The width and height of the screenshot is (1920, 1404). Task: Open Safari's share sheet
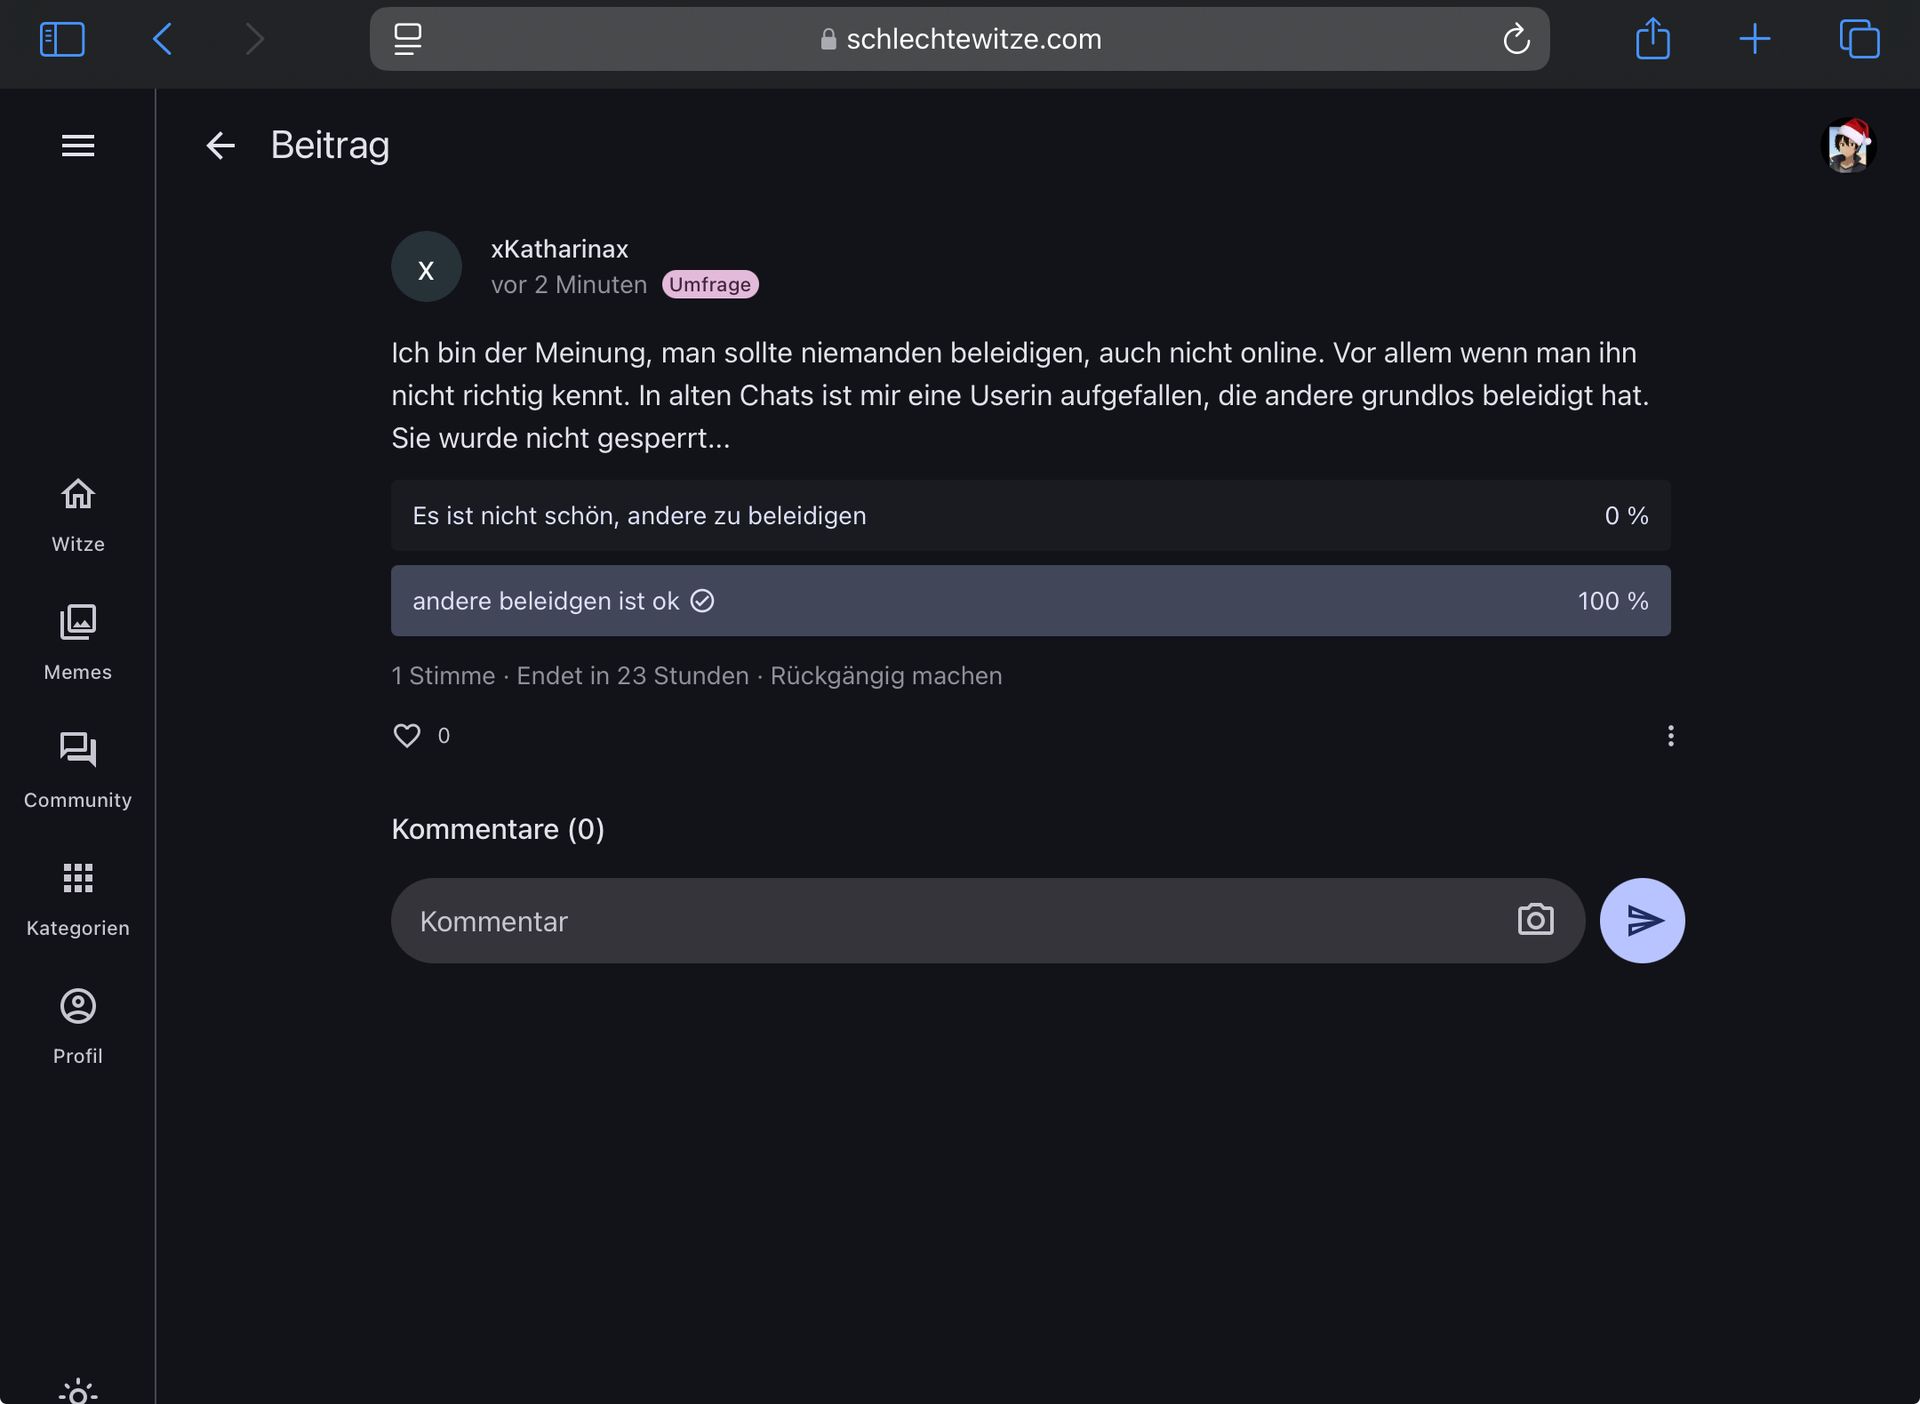[x=1653, y=39]
